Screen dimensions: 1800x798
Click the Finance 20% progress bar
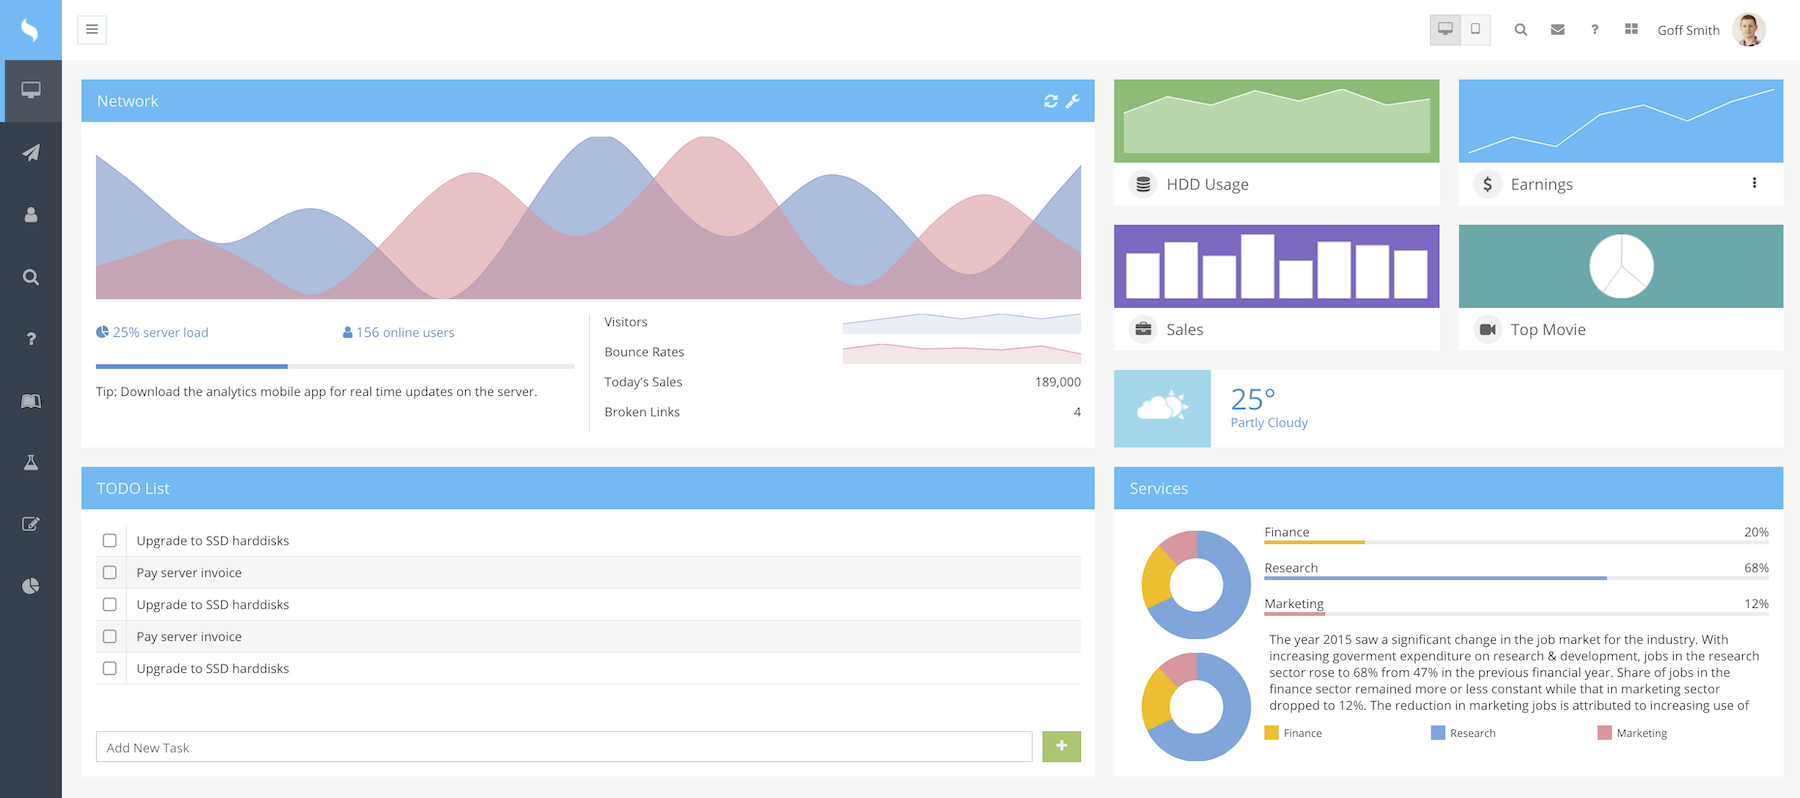tap(1516, 542)
